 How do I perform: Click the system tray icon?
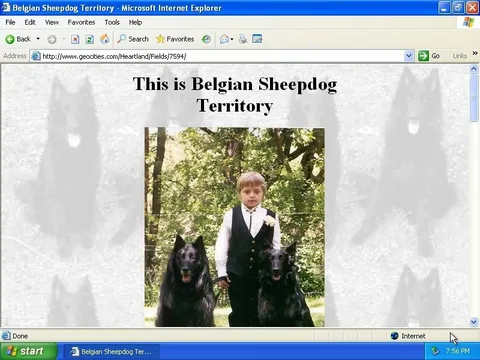435,351
